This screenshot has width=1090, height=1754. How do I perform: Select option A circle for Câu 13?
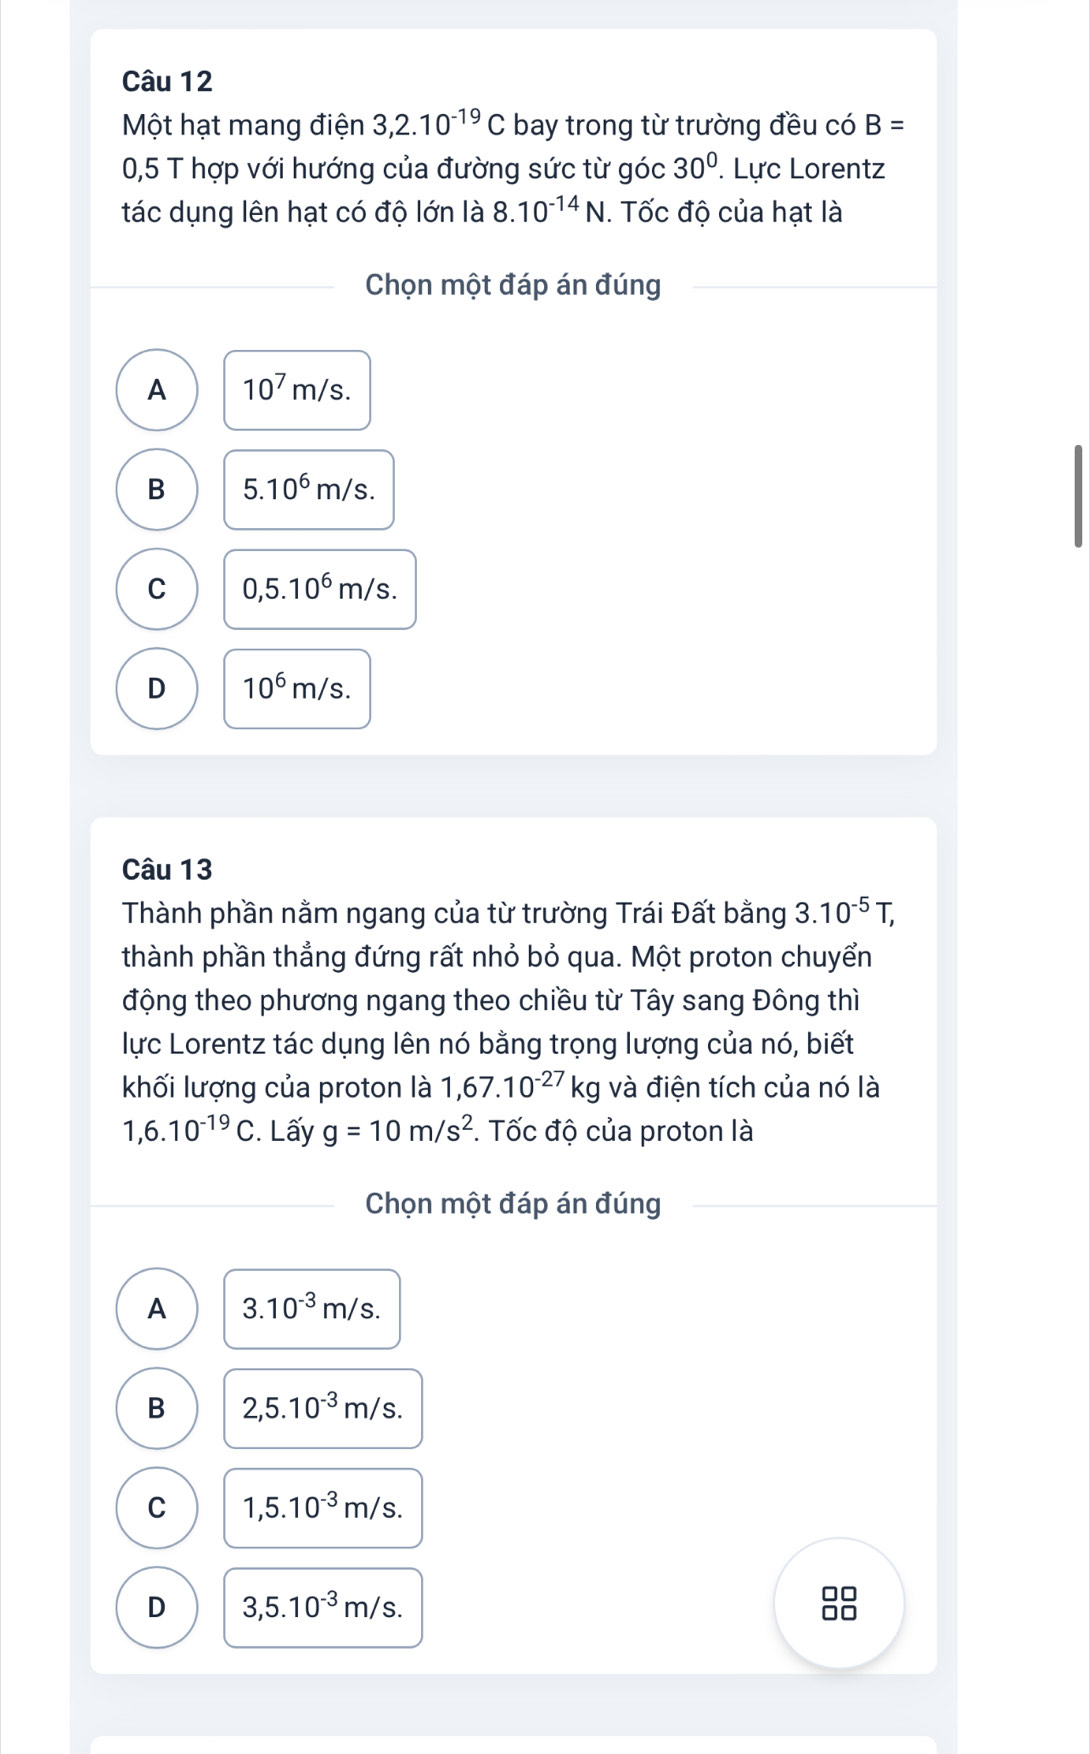[x=157, y=1308]
